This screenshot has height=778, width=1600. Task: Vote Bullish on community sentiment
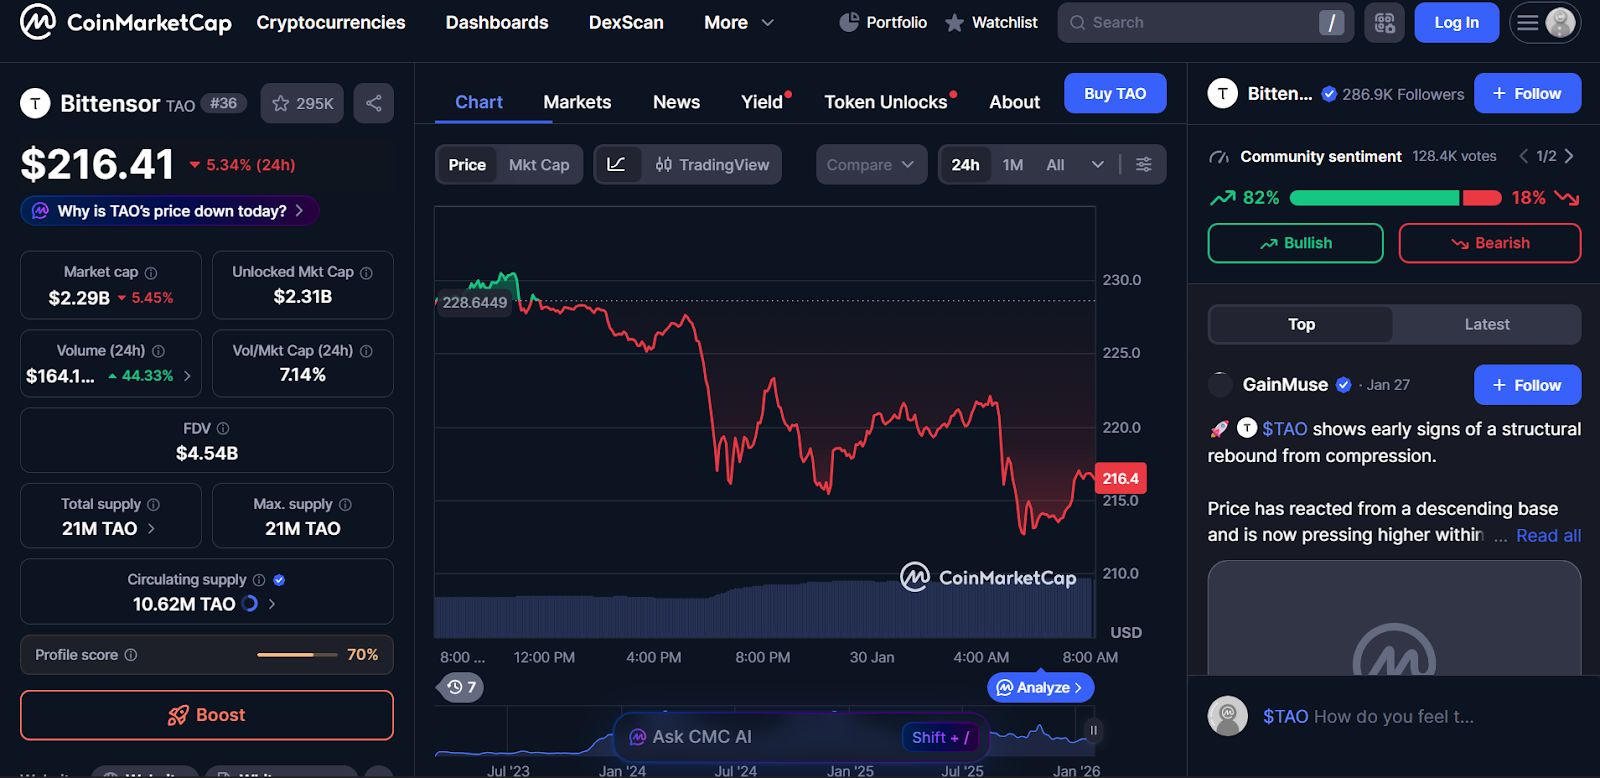tap(1295, 243)
